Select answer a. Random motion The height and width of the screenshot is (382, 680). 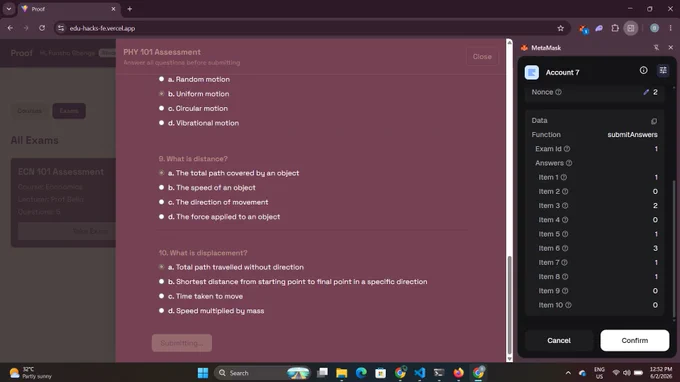[x=161, y=79]
